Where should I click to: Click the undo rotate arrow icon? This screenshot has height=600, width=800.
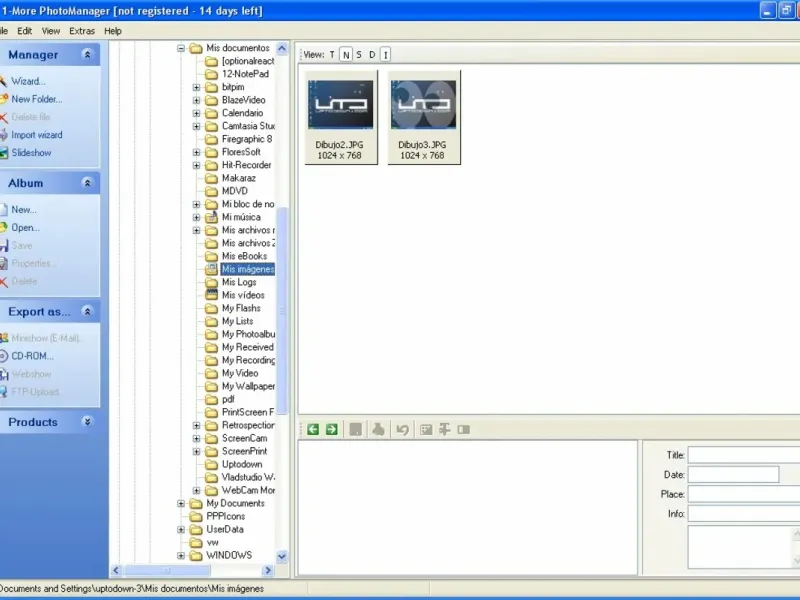[403, 430]
